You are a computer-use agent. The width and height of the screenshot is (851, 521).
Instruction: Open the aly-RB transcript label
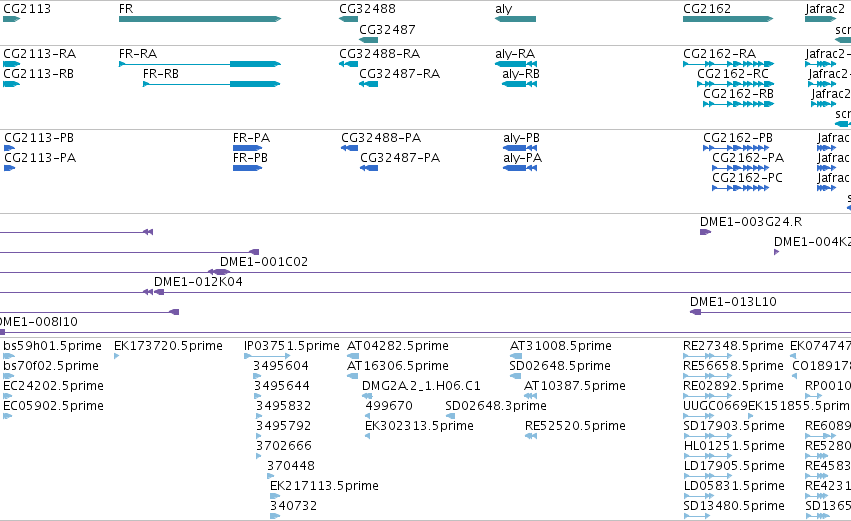(x=521, y=74)
